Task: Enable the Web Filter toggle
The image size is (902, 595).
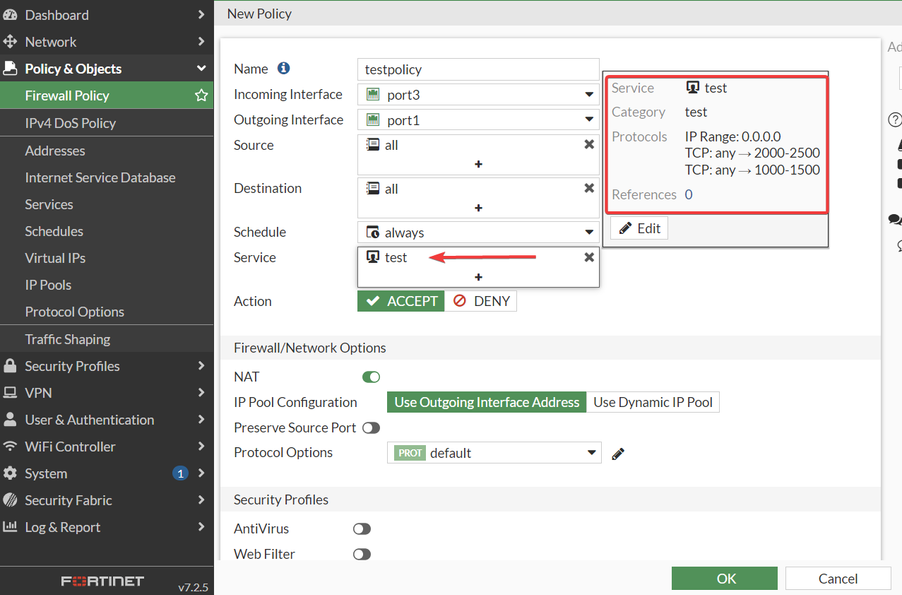Action: pyautogui.click(x=361, y=554)
